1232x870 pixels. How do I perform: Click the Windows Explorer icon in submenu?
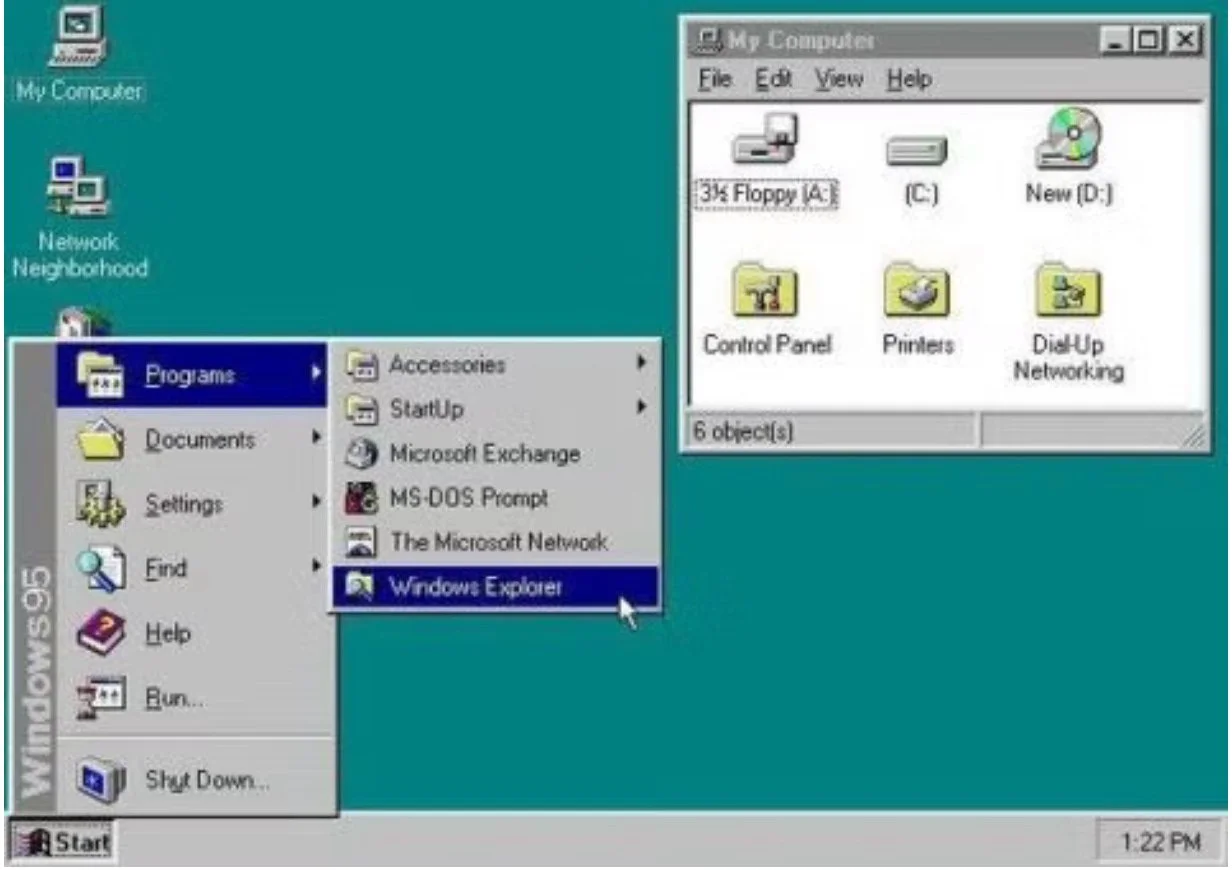point(360,587)
